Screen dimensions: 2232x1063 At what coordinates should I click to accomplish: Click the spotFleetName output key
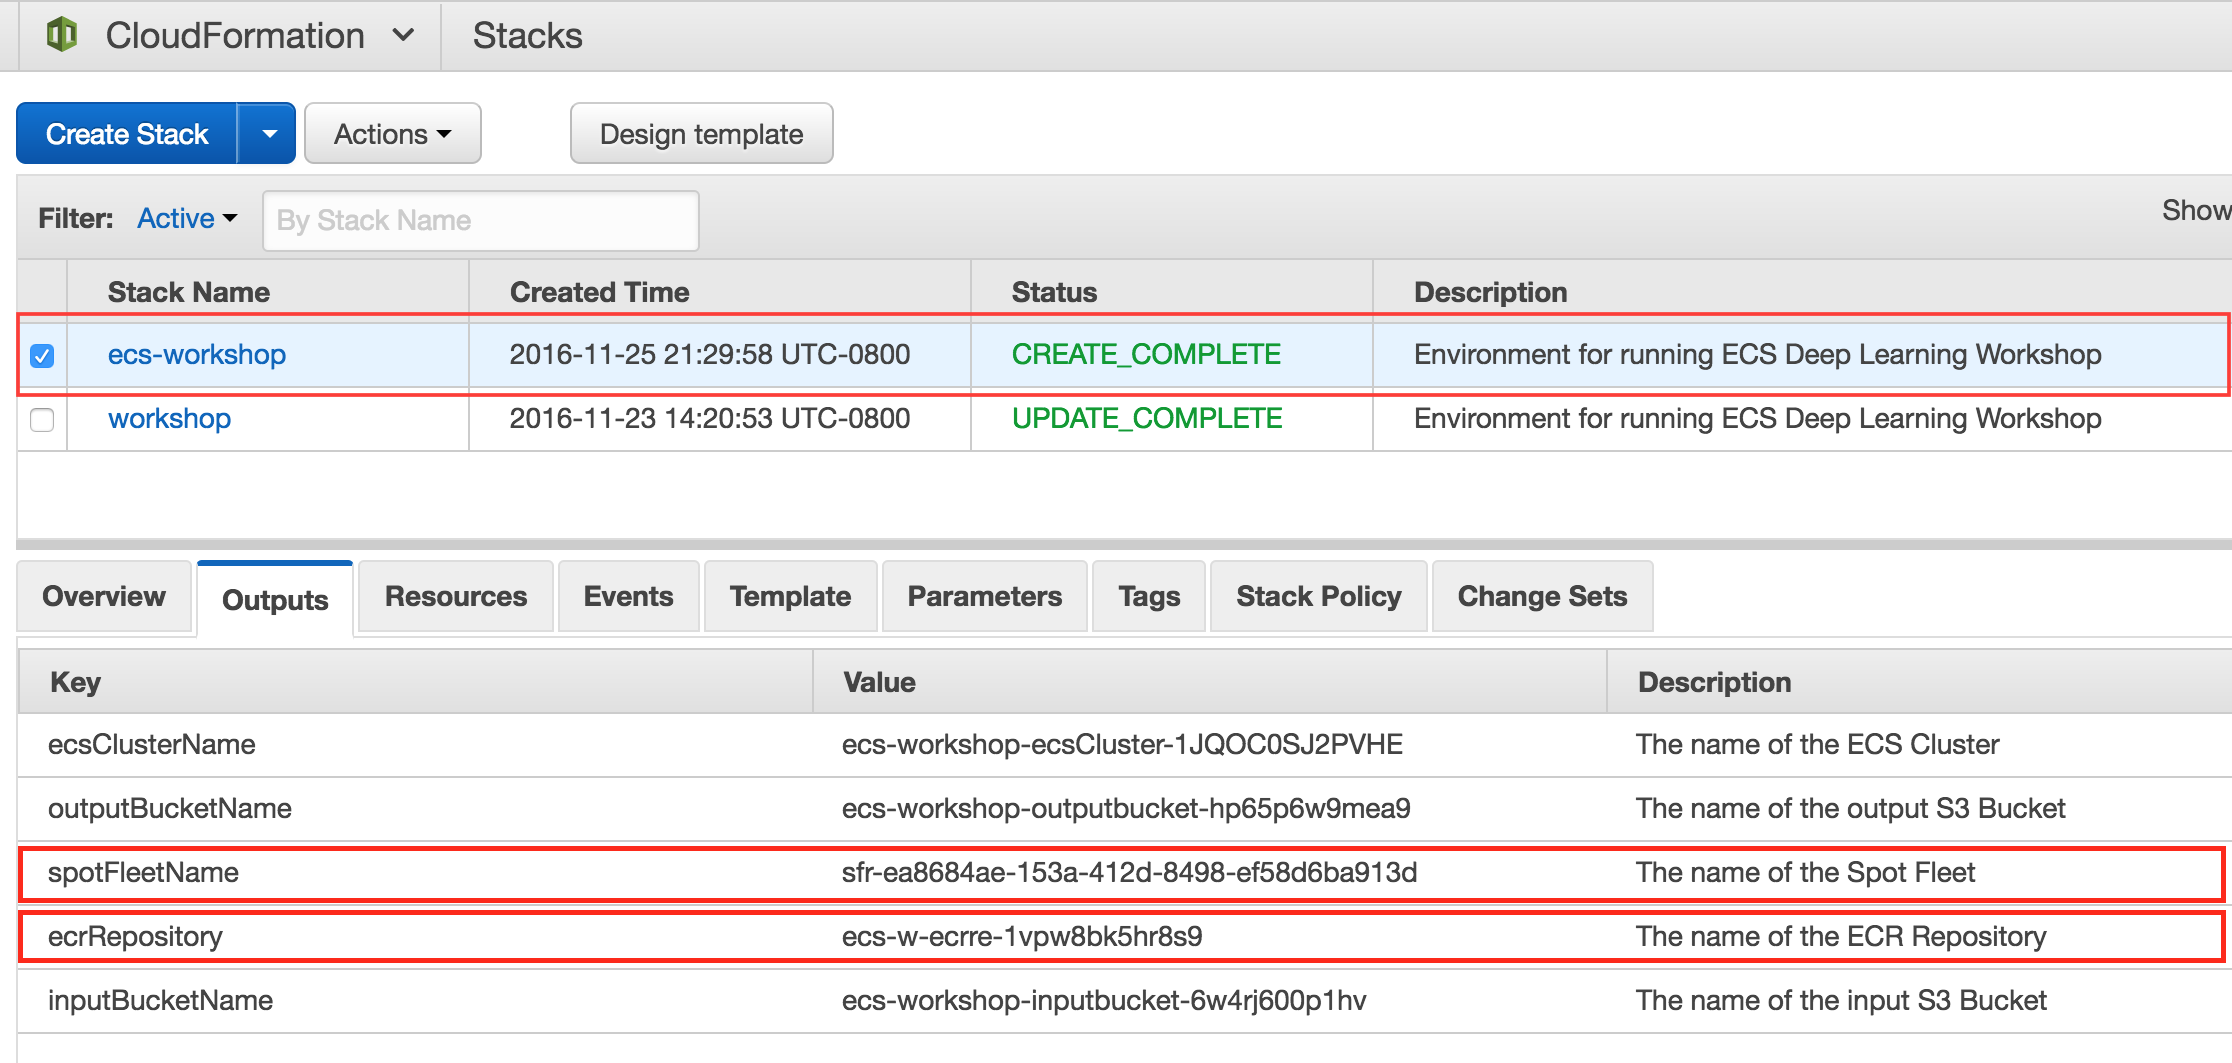(143, 872)
